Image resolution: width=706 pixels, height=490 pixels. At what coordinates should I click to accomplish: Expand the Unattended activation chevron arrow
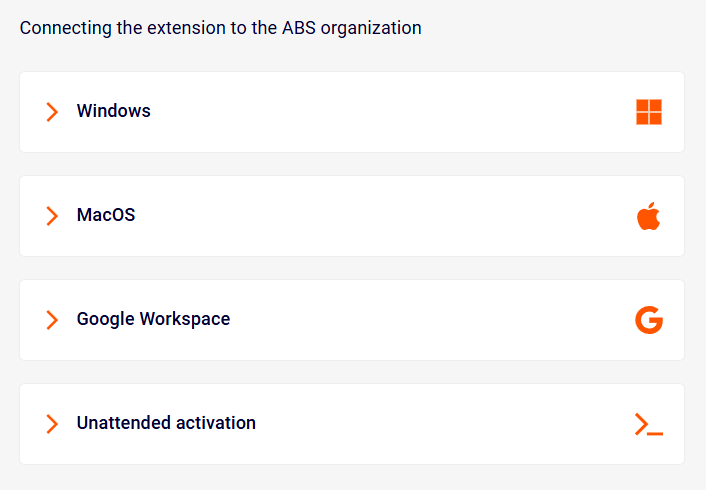pos(52,424)
